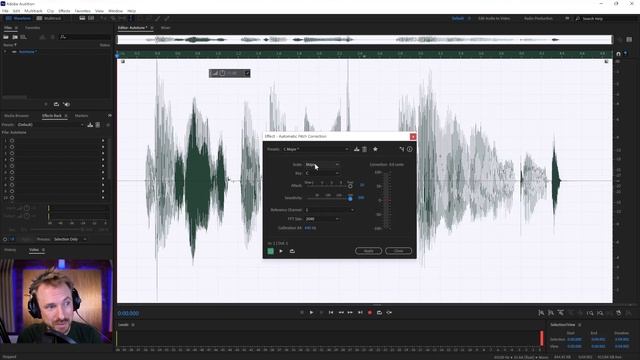This screenshot has width=640, height=360.
Task: Click New File icon in Files panel
Action: [x=23, y=37]
